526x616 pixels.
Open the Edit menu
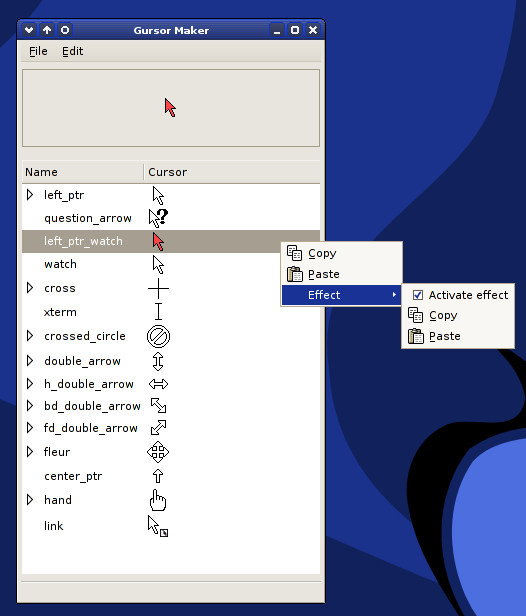[72, 51]
